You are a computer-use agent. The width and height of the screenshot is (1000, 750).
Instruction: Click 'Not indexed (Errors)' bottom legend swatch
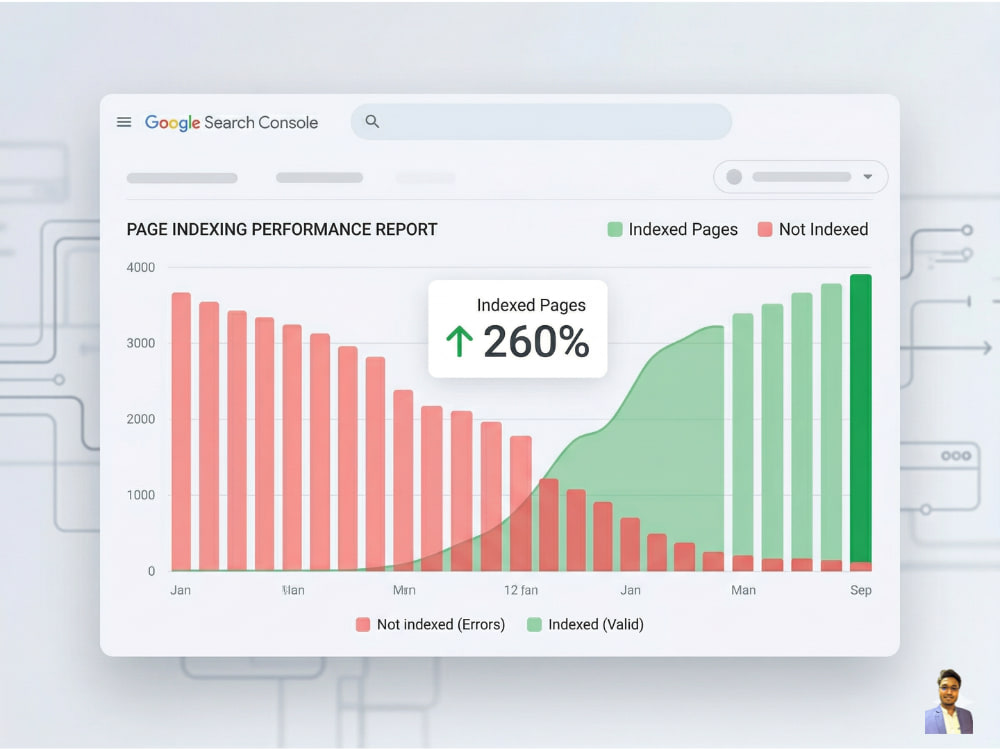pos(363,624)
